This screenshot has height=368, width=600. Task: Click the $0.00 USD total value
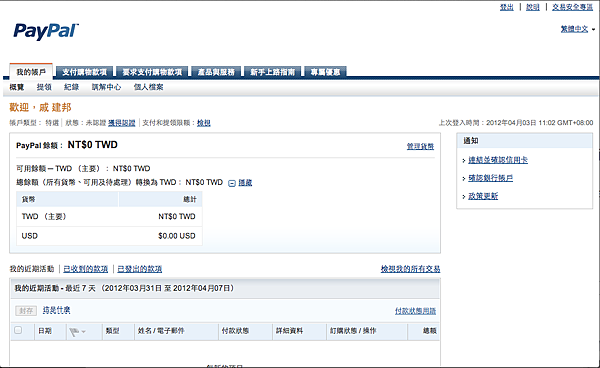(x=177, y=236)
